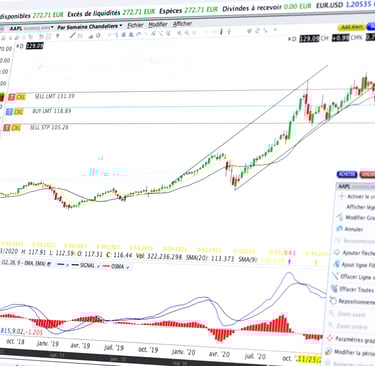Click the yellow Add Alert button
375x366 pixels.
click(352, 27)
